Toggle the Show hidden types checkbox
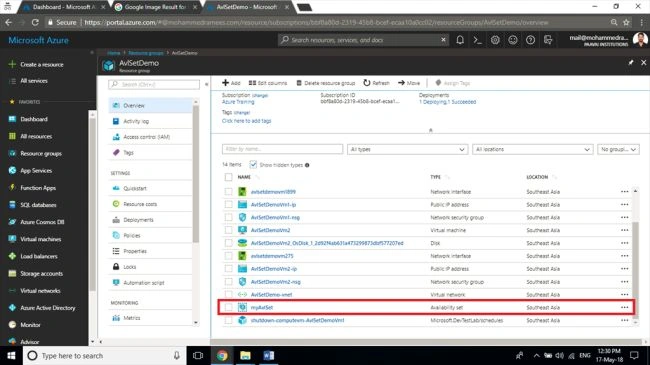The height and width of the screenshot is (365, 650). 253,165
